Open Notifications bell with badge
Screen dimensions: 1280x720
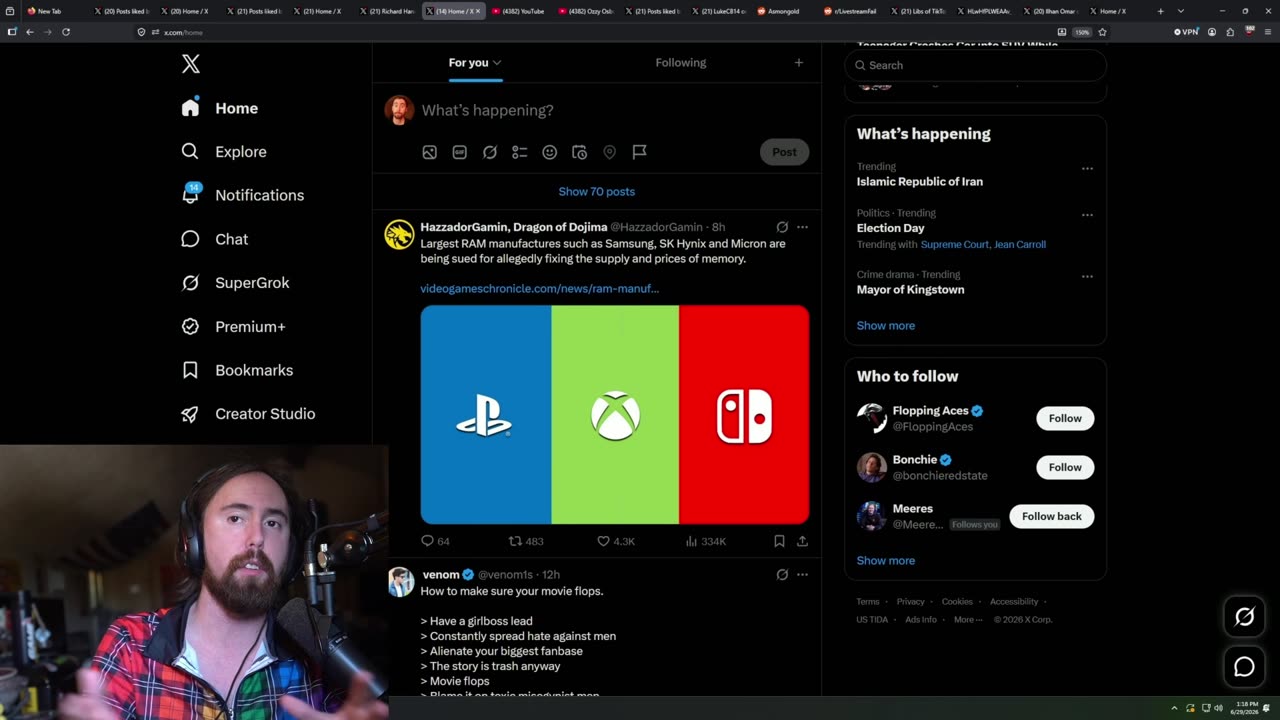[x=191, y=194]
